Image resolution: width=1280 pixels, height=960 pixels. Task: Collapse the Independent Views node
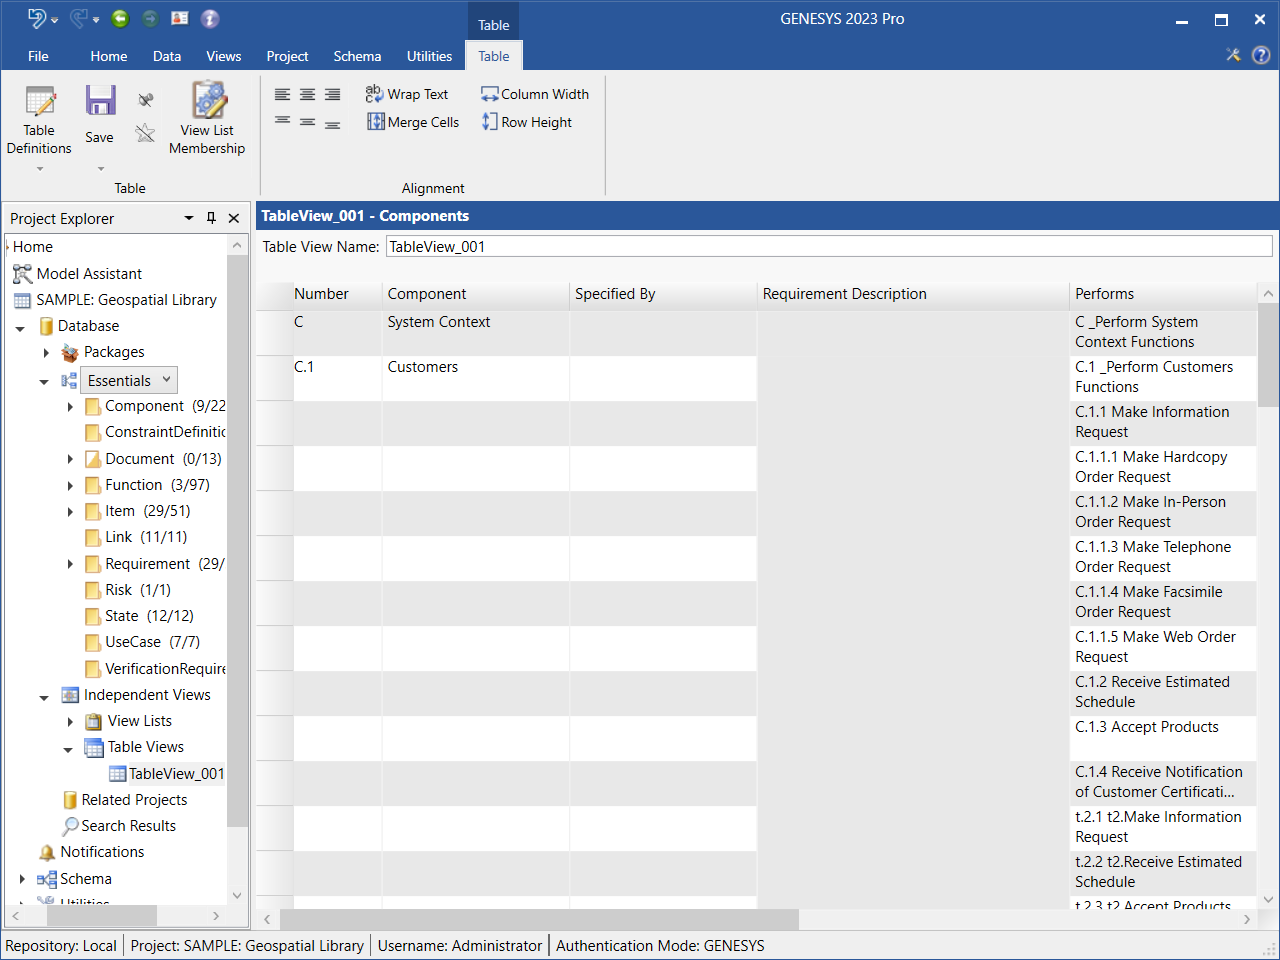coord(44,697)
